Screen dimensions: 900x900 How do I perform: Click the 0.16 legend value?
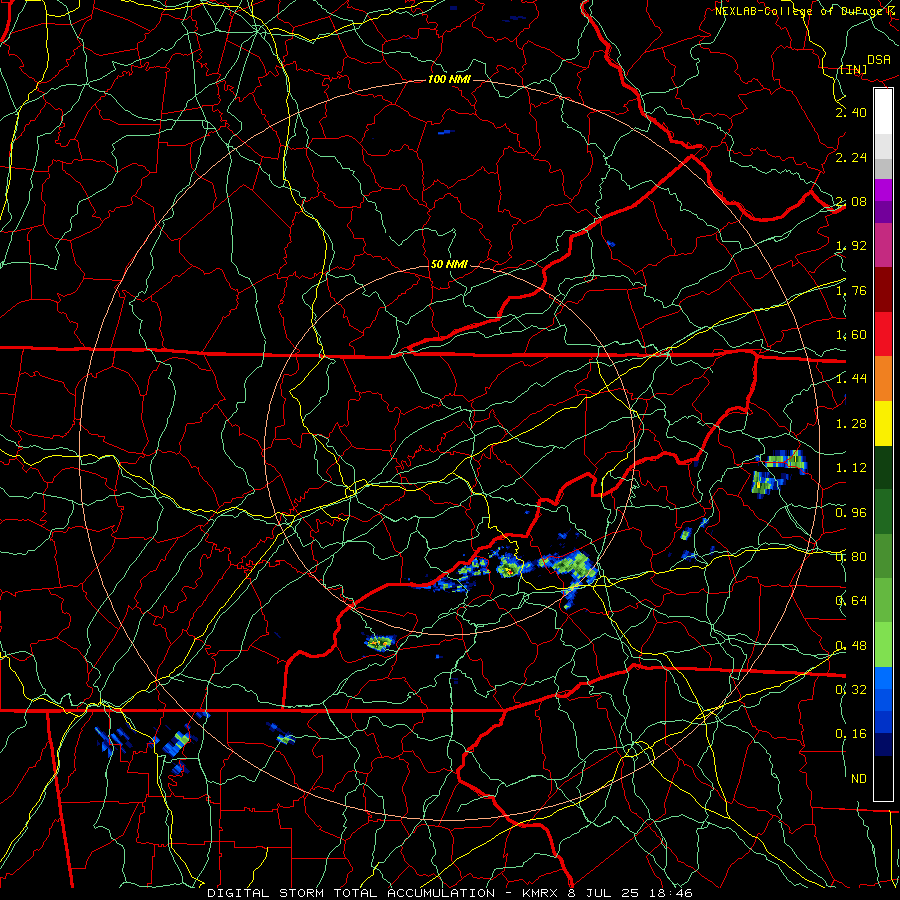(851, 734)
